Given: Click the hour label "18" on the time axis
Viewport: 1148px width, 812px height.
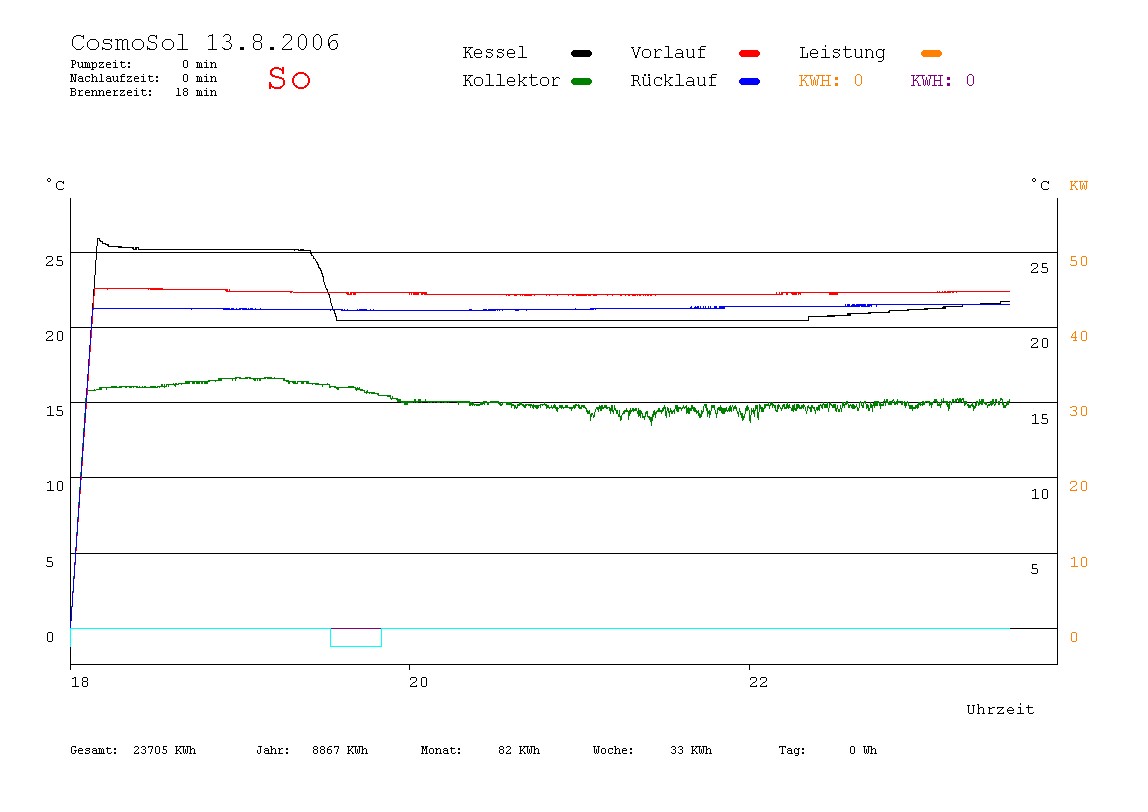Looking at the screenshot, I should (80, 682).
